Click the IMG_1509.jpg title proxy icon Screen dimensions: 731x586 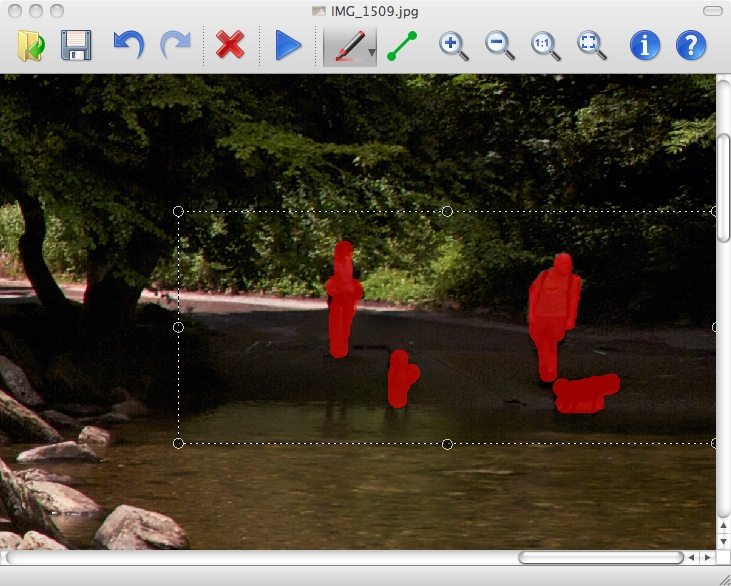point(318,11)
